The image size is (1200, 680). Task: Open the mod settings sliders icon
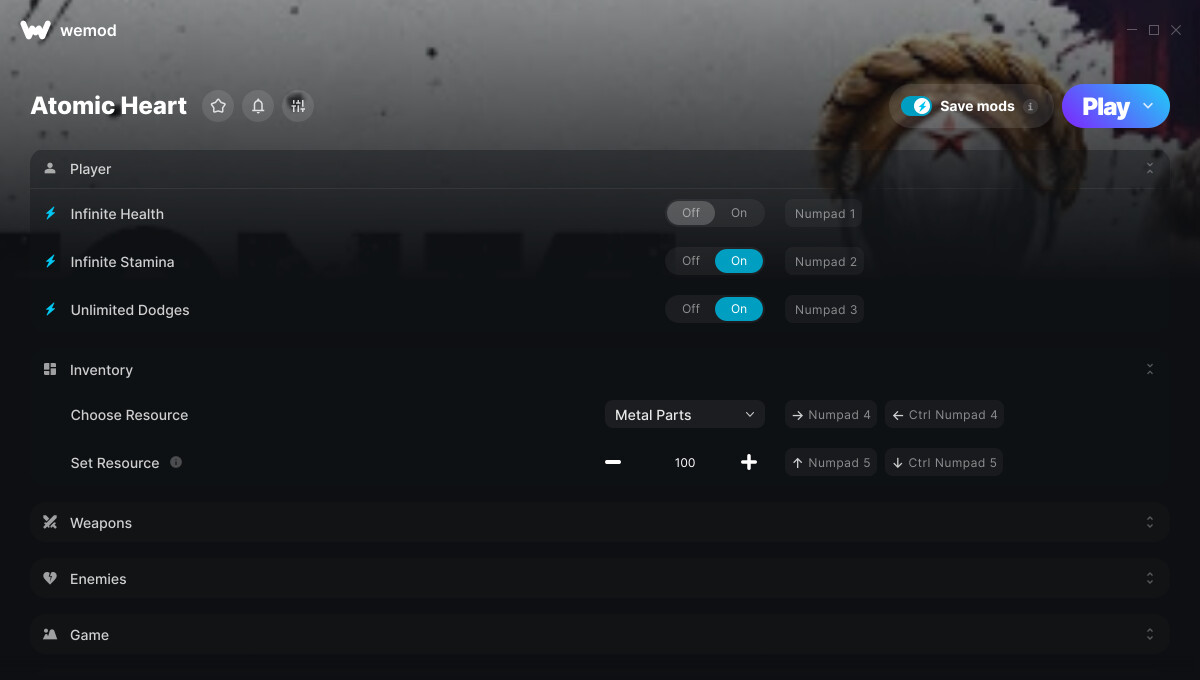tap(298, 106)
